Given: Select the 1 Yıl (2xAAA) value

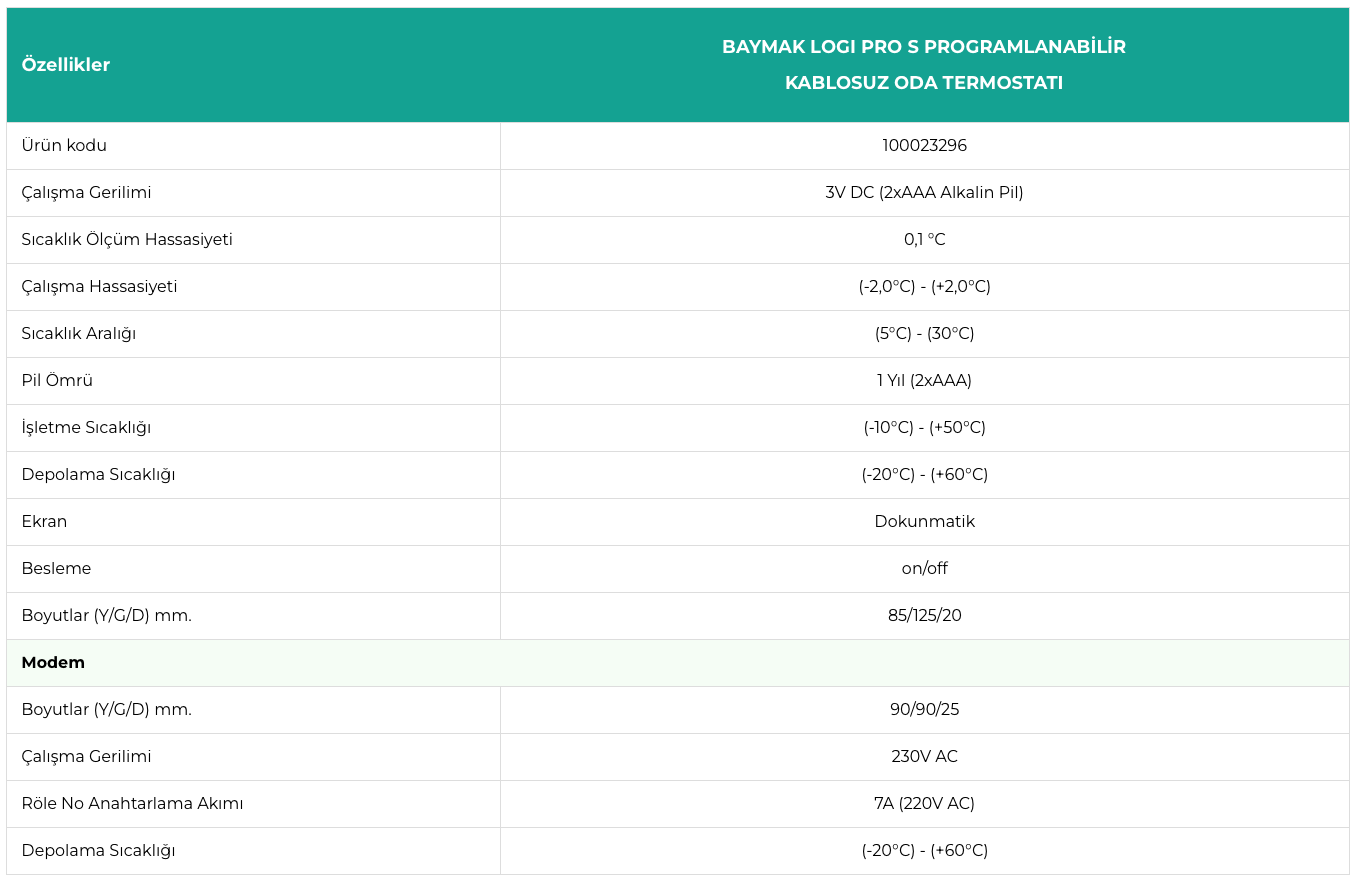Looking at the screenshot, I should [x=924, y=381].
